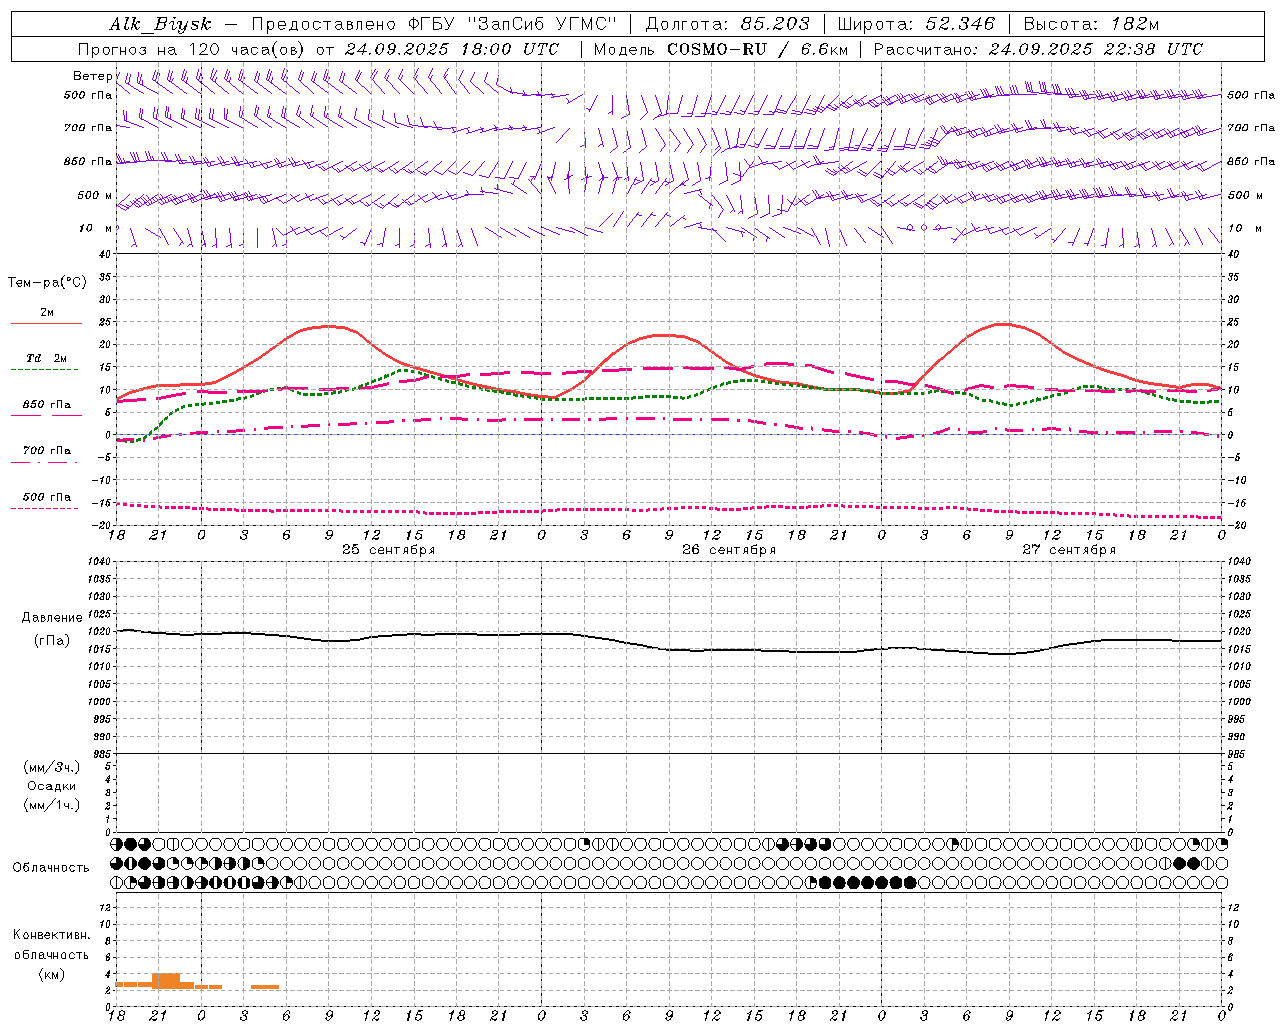Click the "Модель COSMO-RU / 6.6км" label
Image resolution: width=1280 pixels, height=1024 pixels.
point(720,49)
